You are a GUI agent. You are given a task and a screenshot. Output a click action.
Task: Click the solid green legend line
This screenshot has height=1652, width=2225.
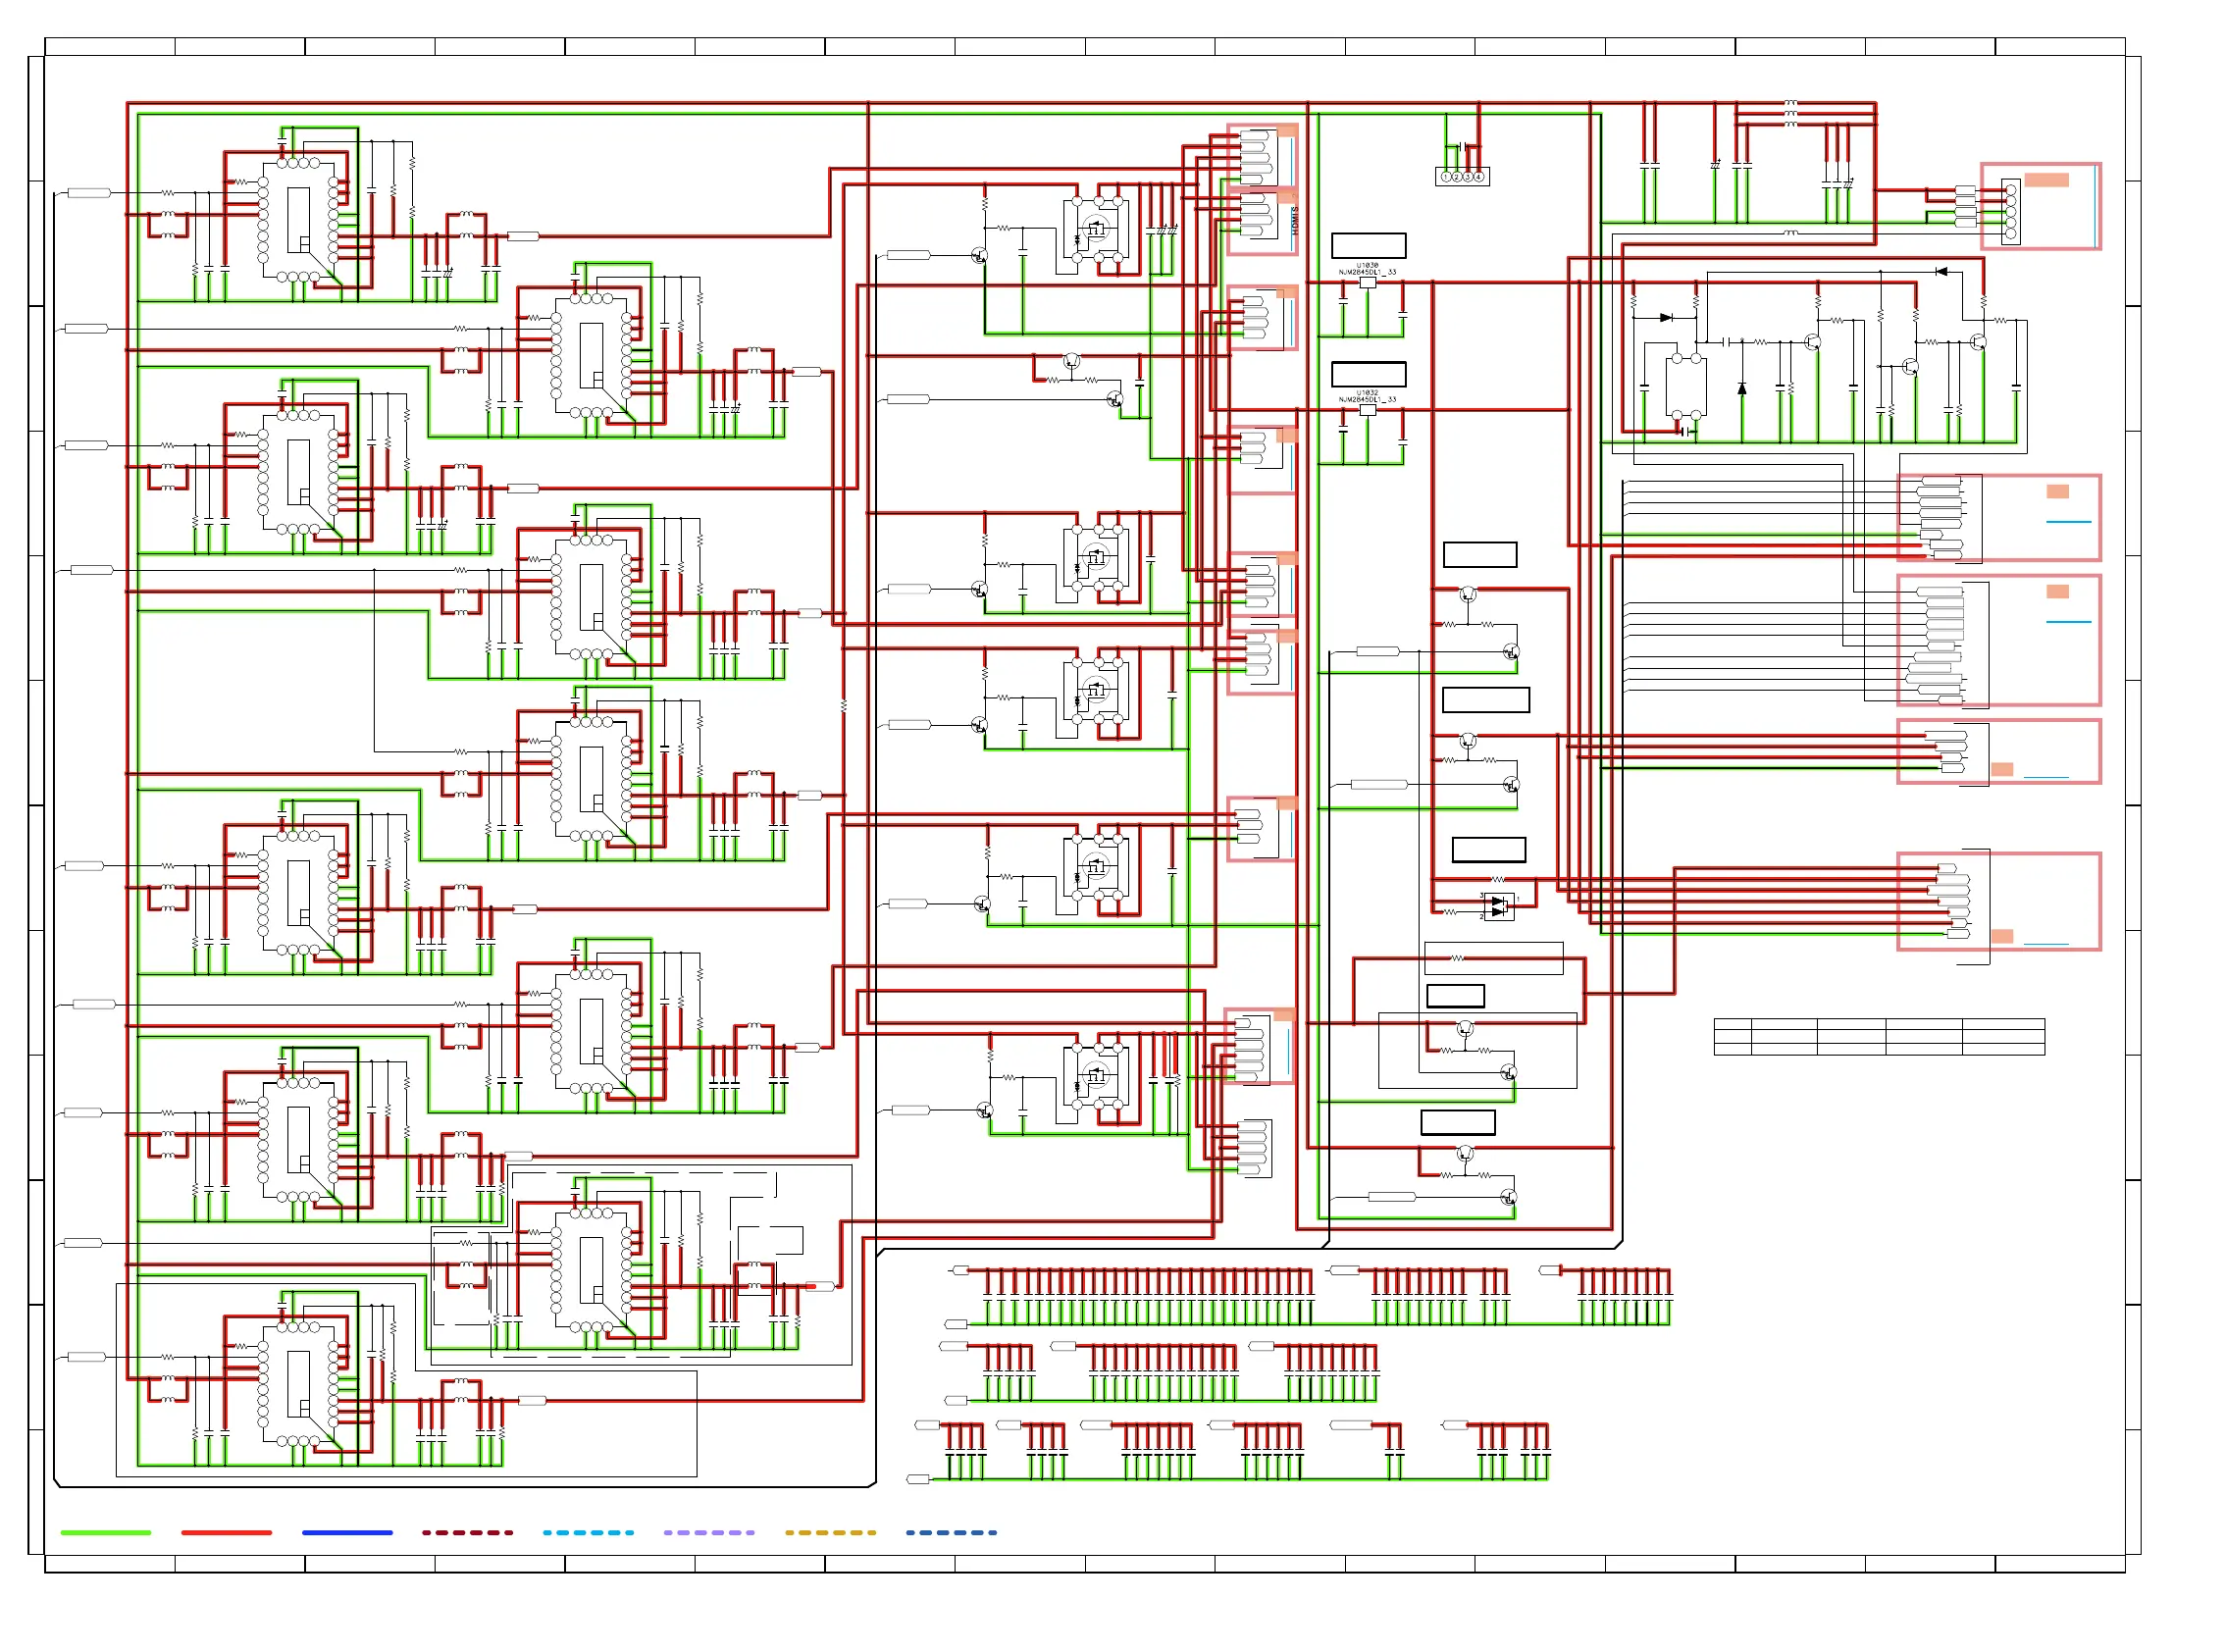105,1532
